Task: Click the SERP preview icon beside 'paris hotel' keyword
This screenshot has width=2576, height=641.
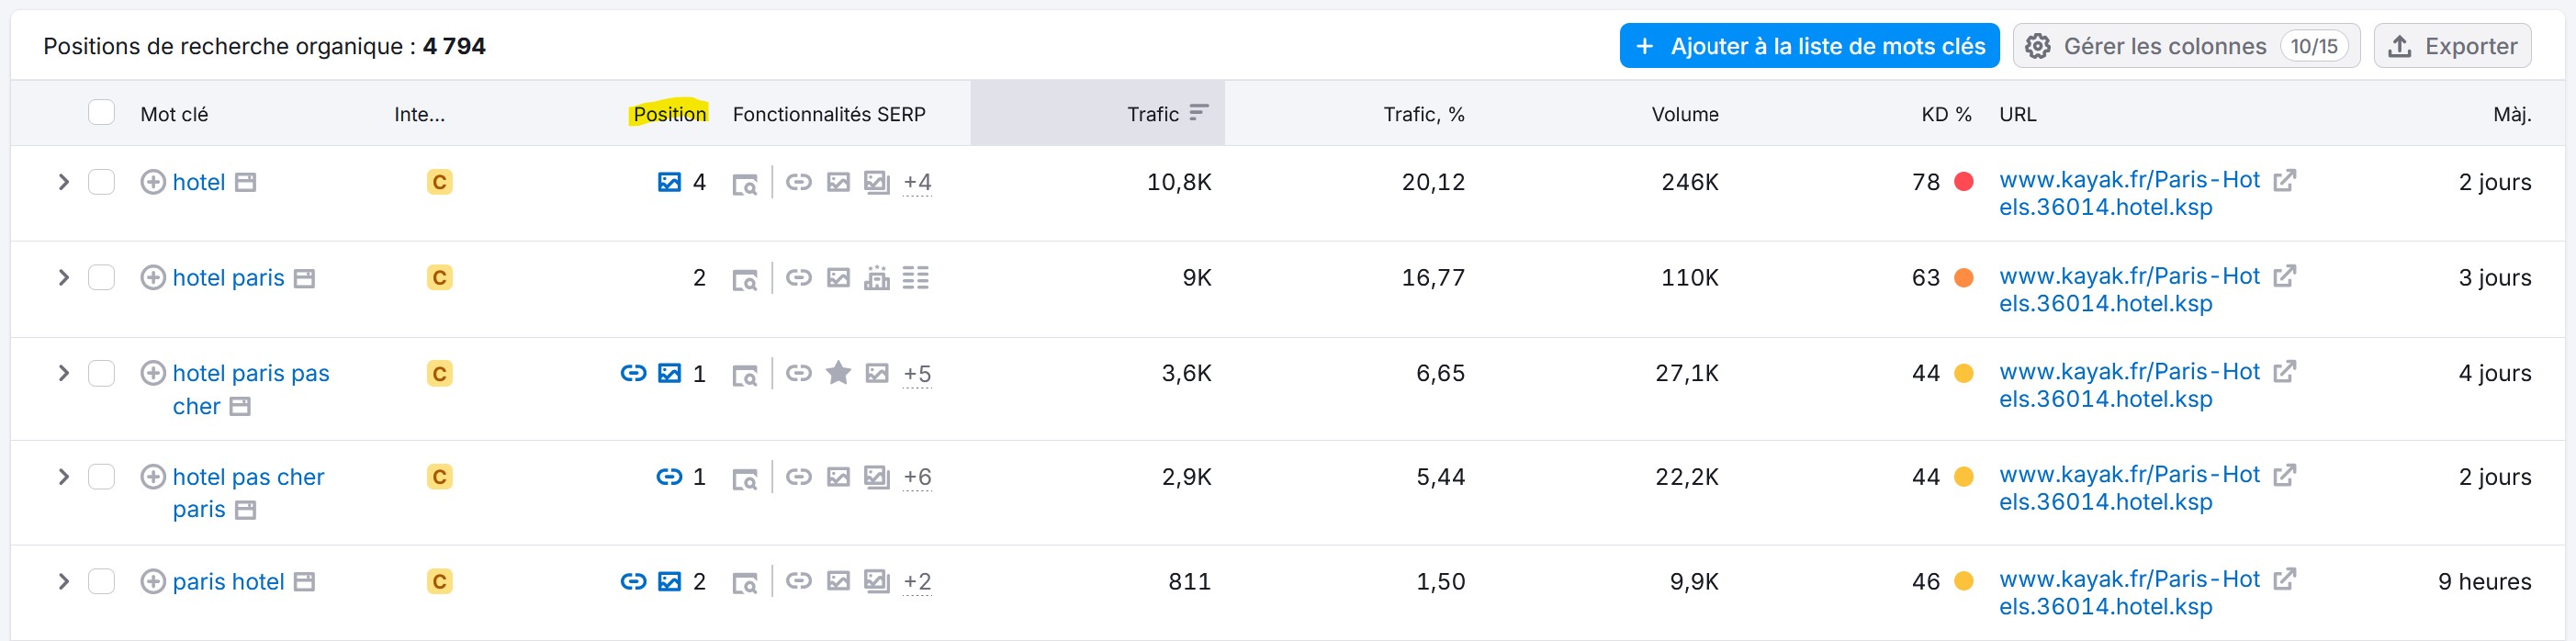Action: 304,582
